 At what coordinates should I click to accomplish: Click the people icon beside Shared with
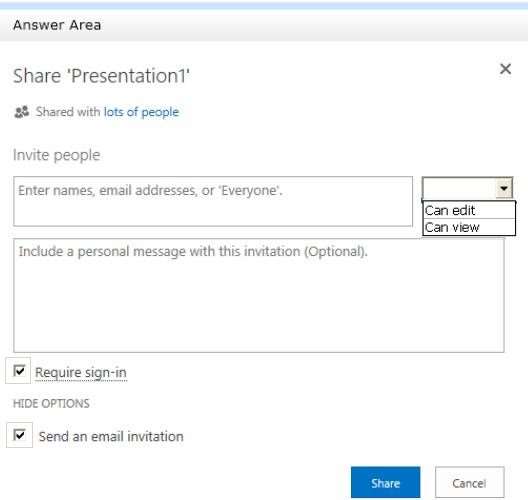click(22, 112)
